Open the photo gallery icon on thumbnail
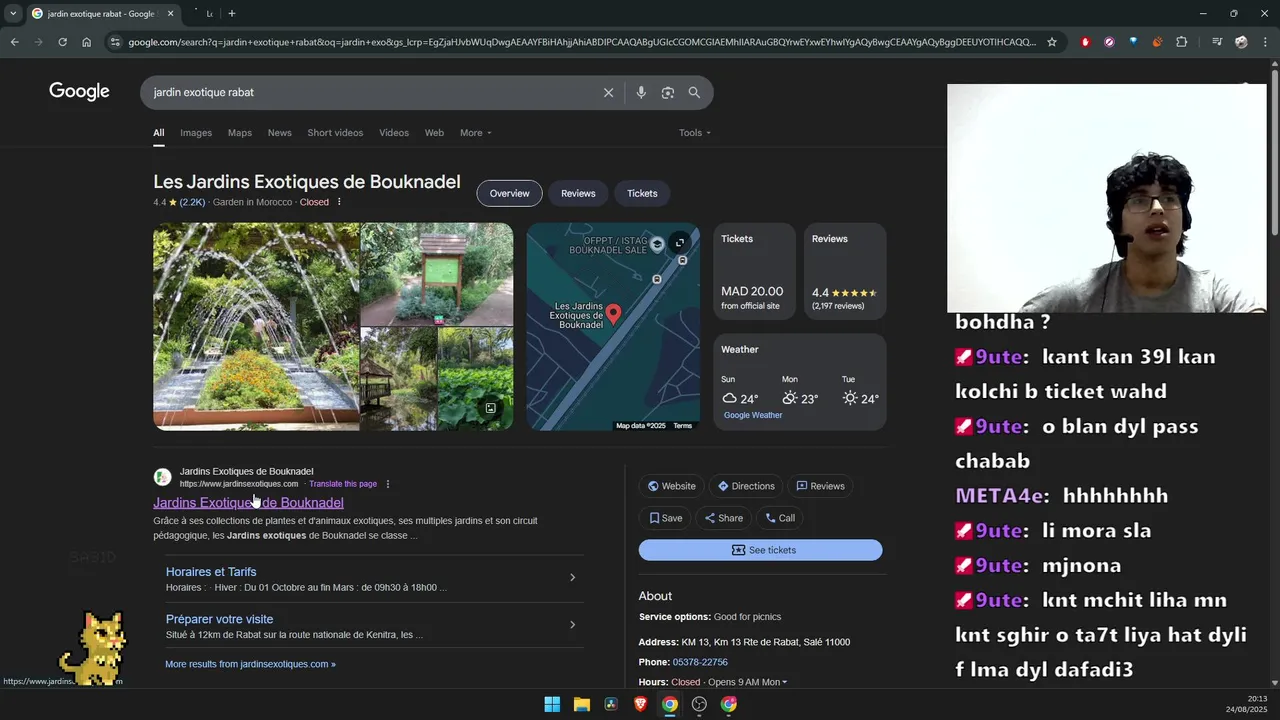The width and height of the screenshot is (1280, 720). pos(490,408)
